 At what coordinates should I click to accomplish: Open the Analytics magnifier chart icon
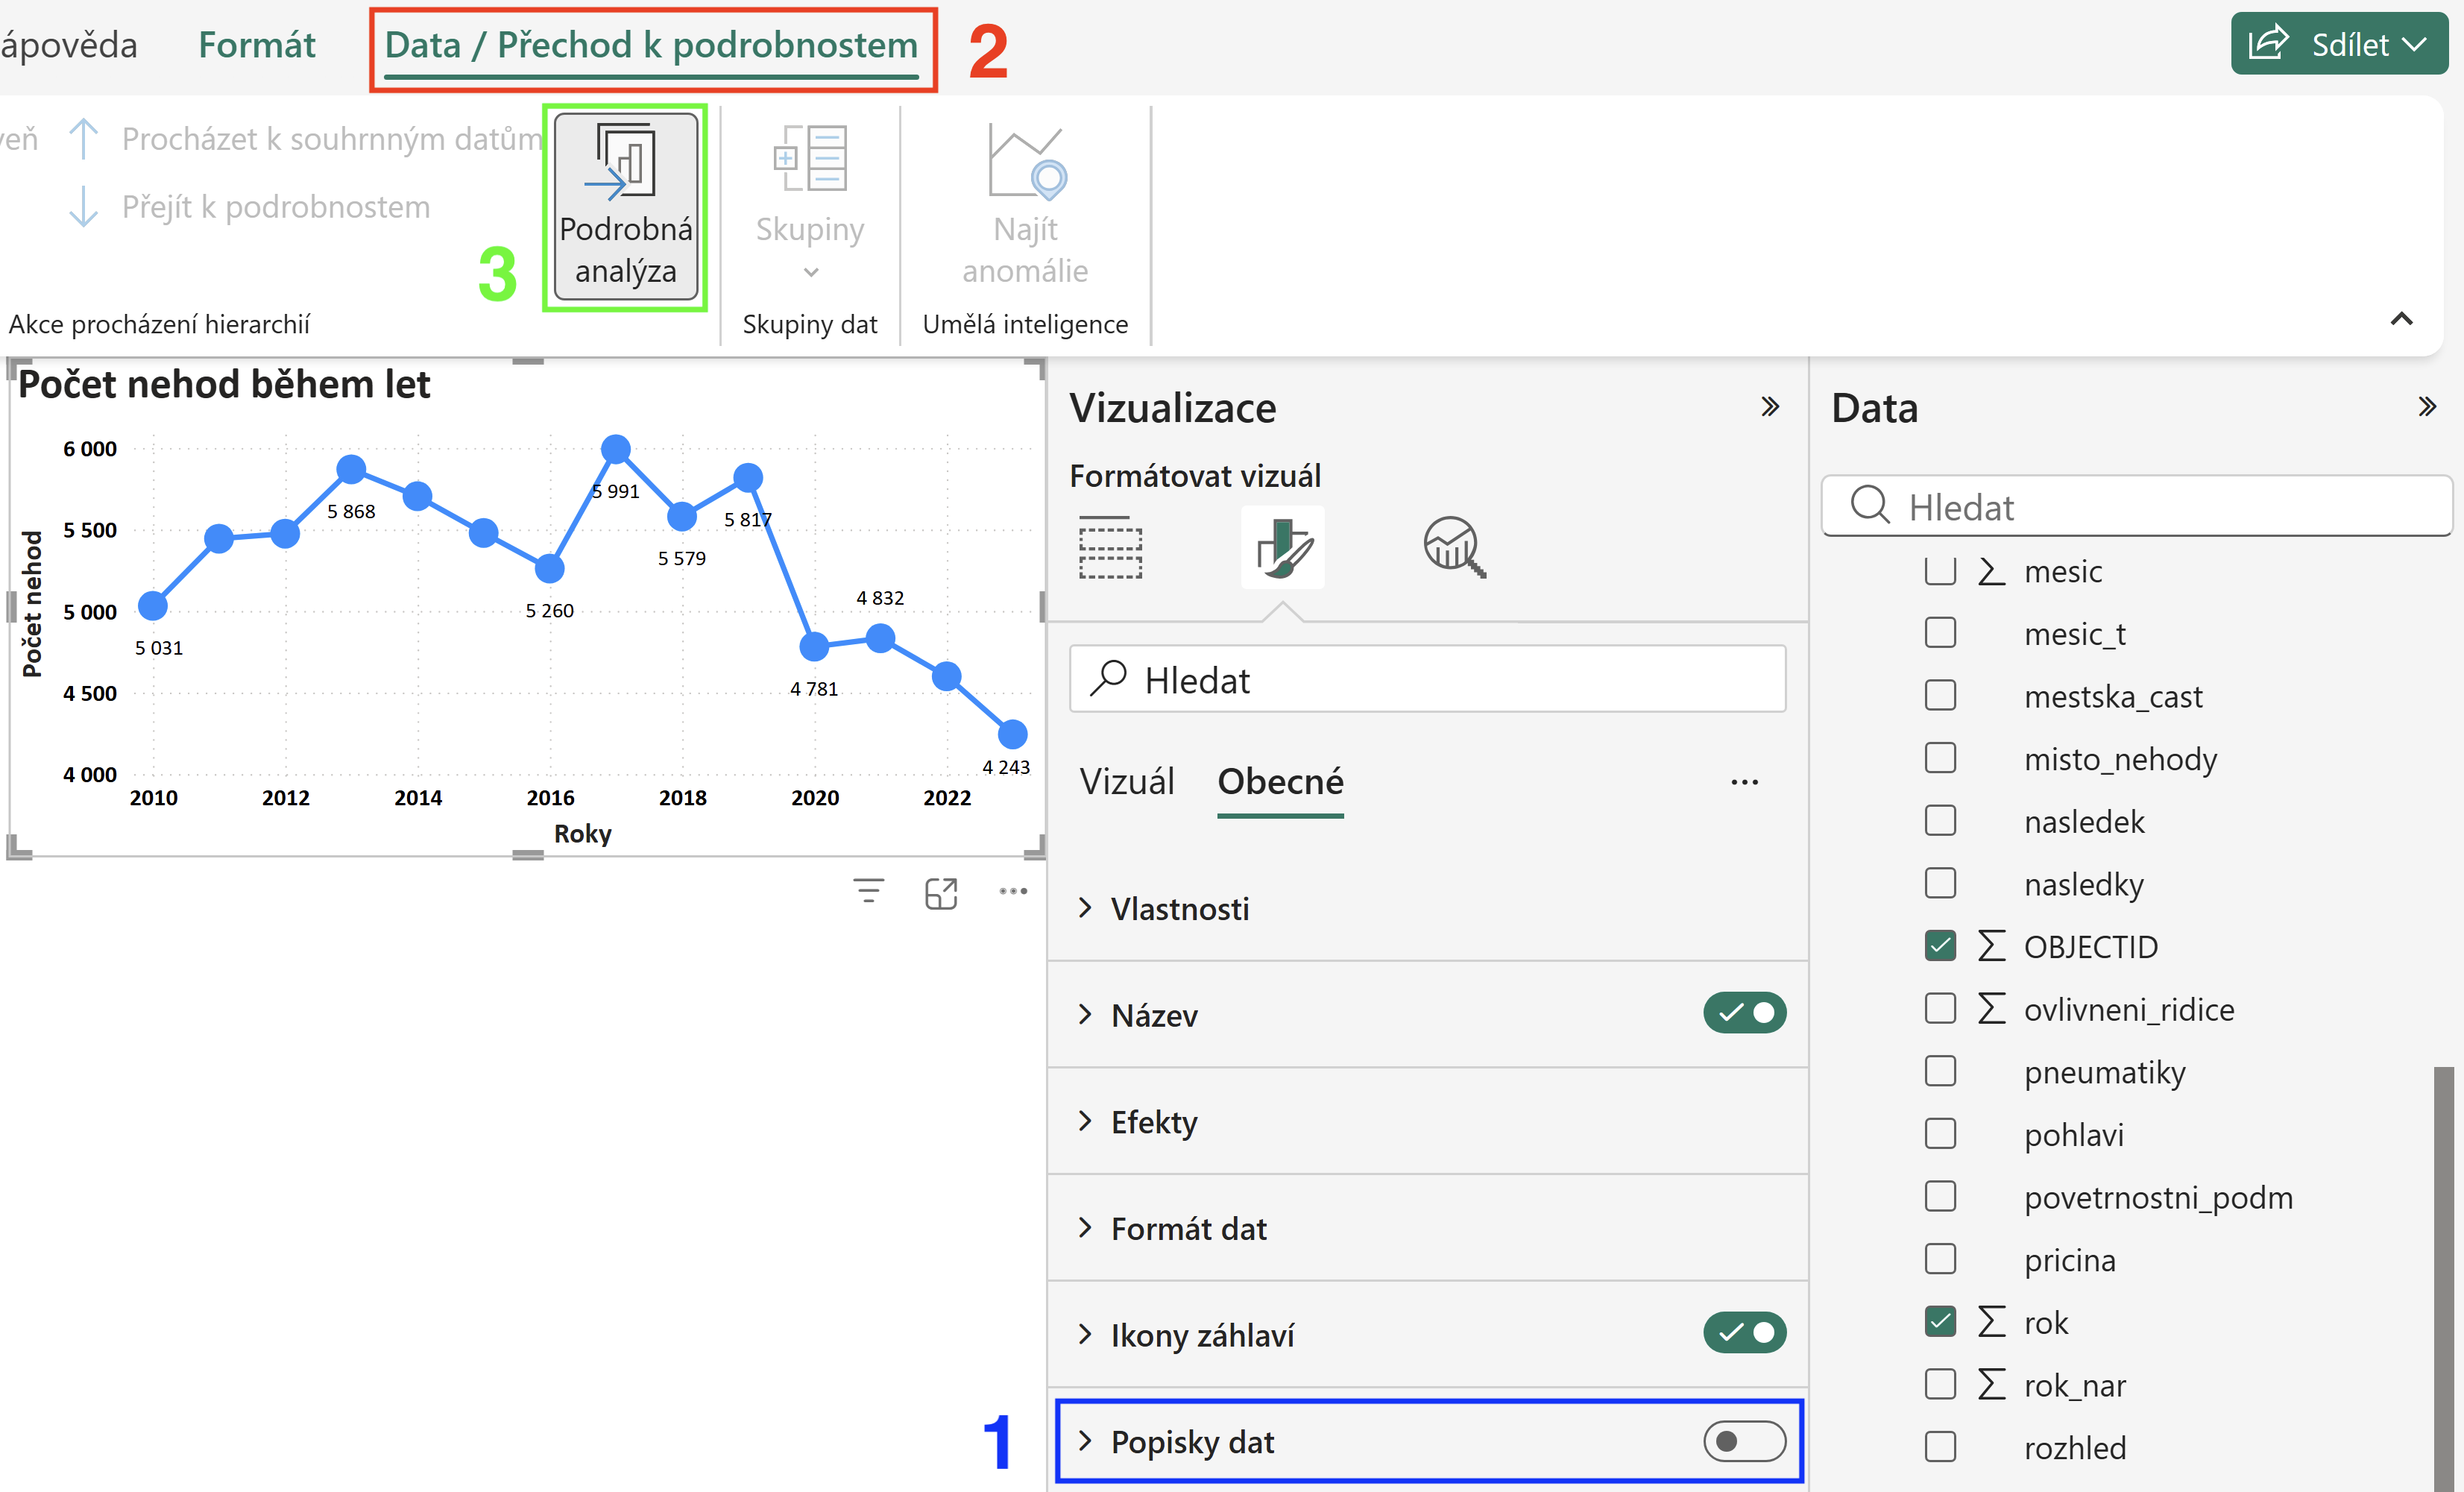click(x=1454, y=547)
